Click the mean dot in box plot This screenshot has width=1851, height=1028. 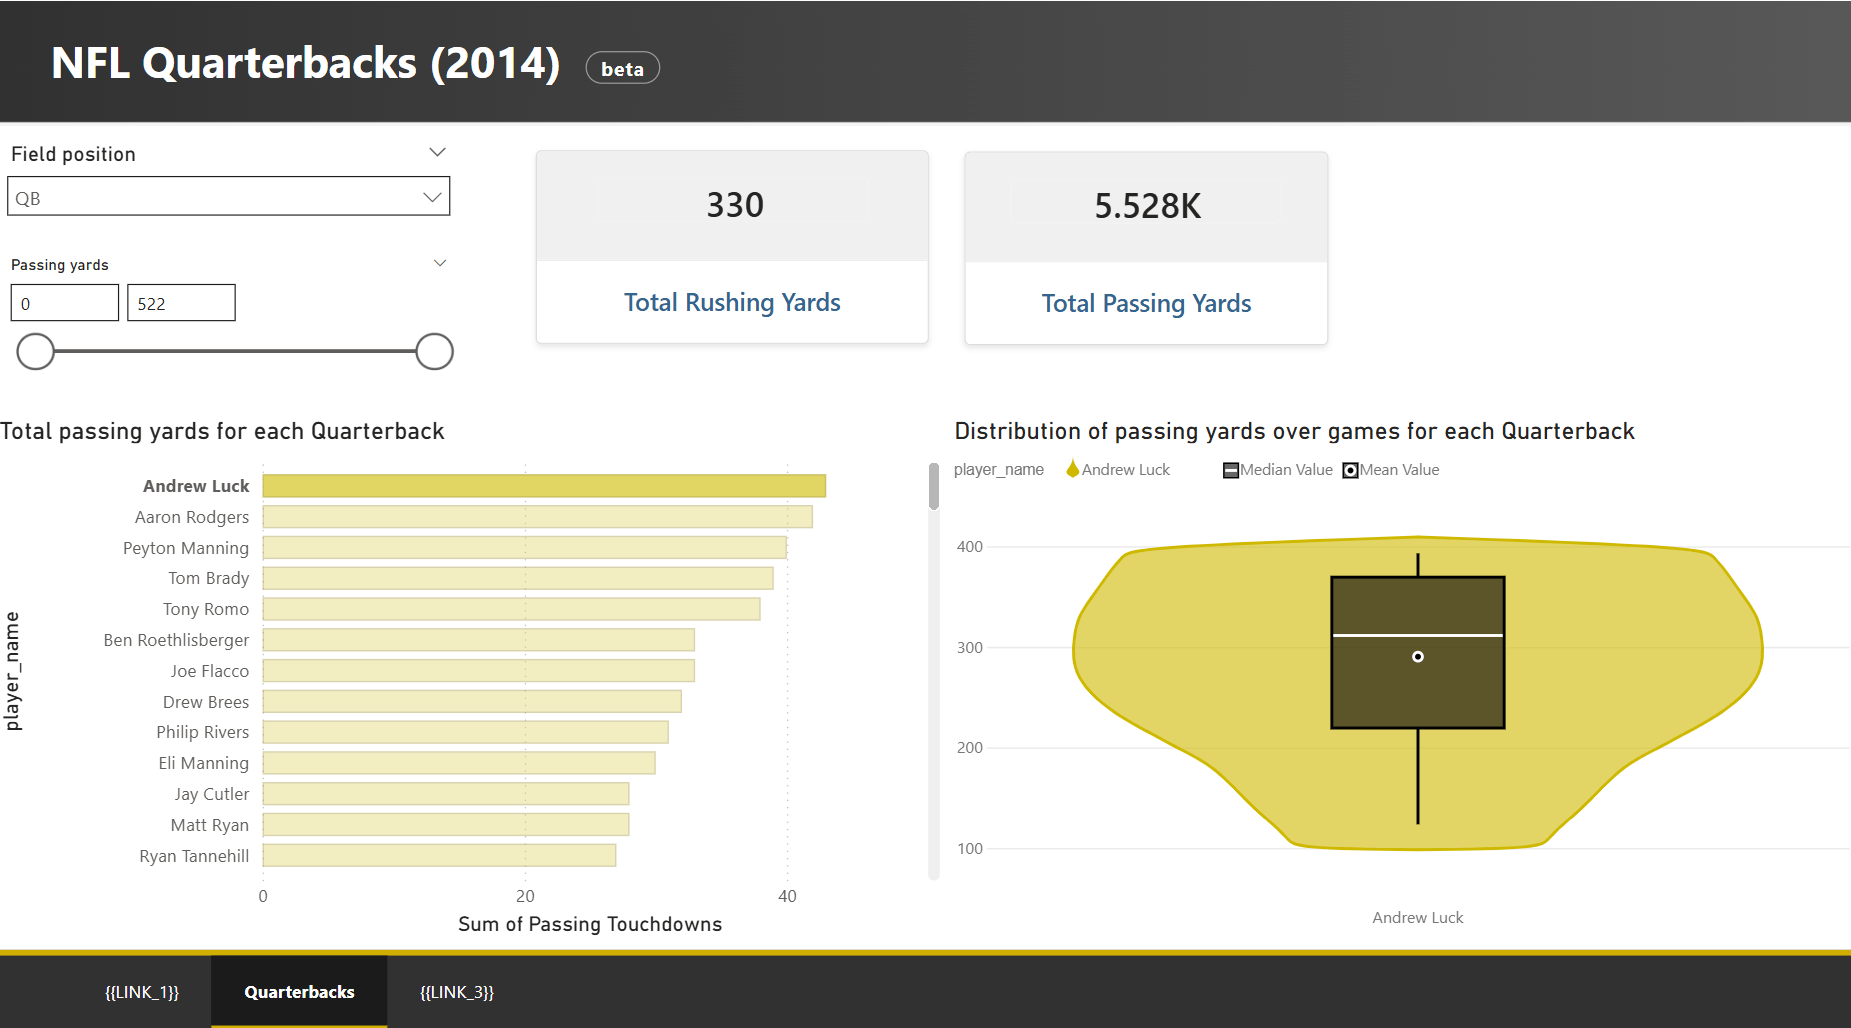click(x=1417, y=657)
